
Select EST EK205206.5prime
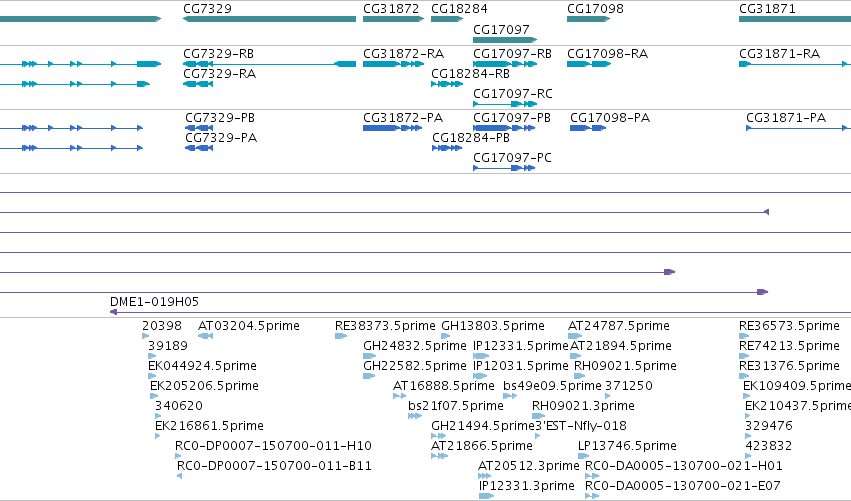tap(154, 396)
